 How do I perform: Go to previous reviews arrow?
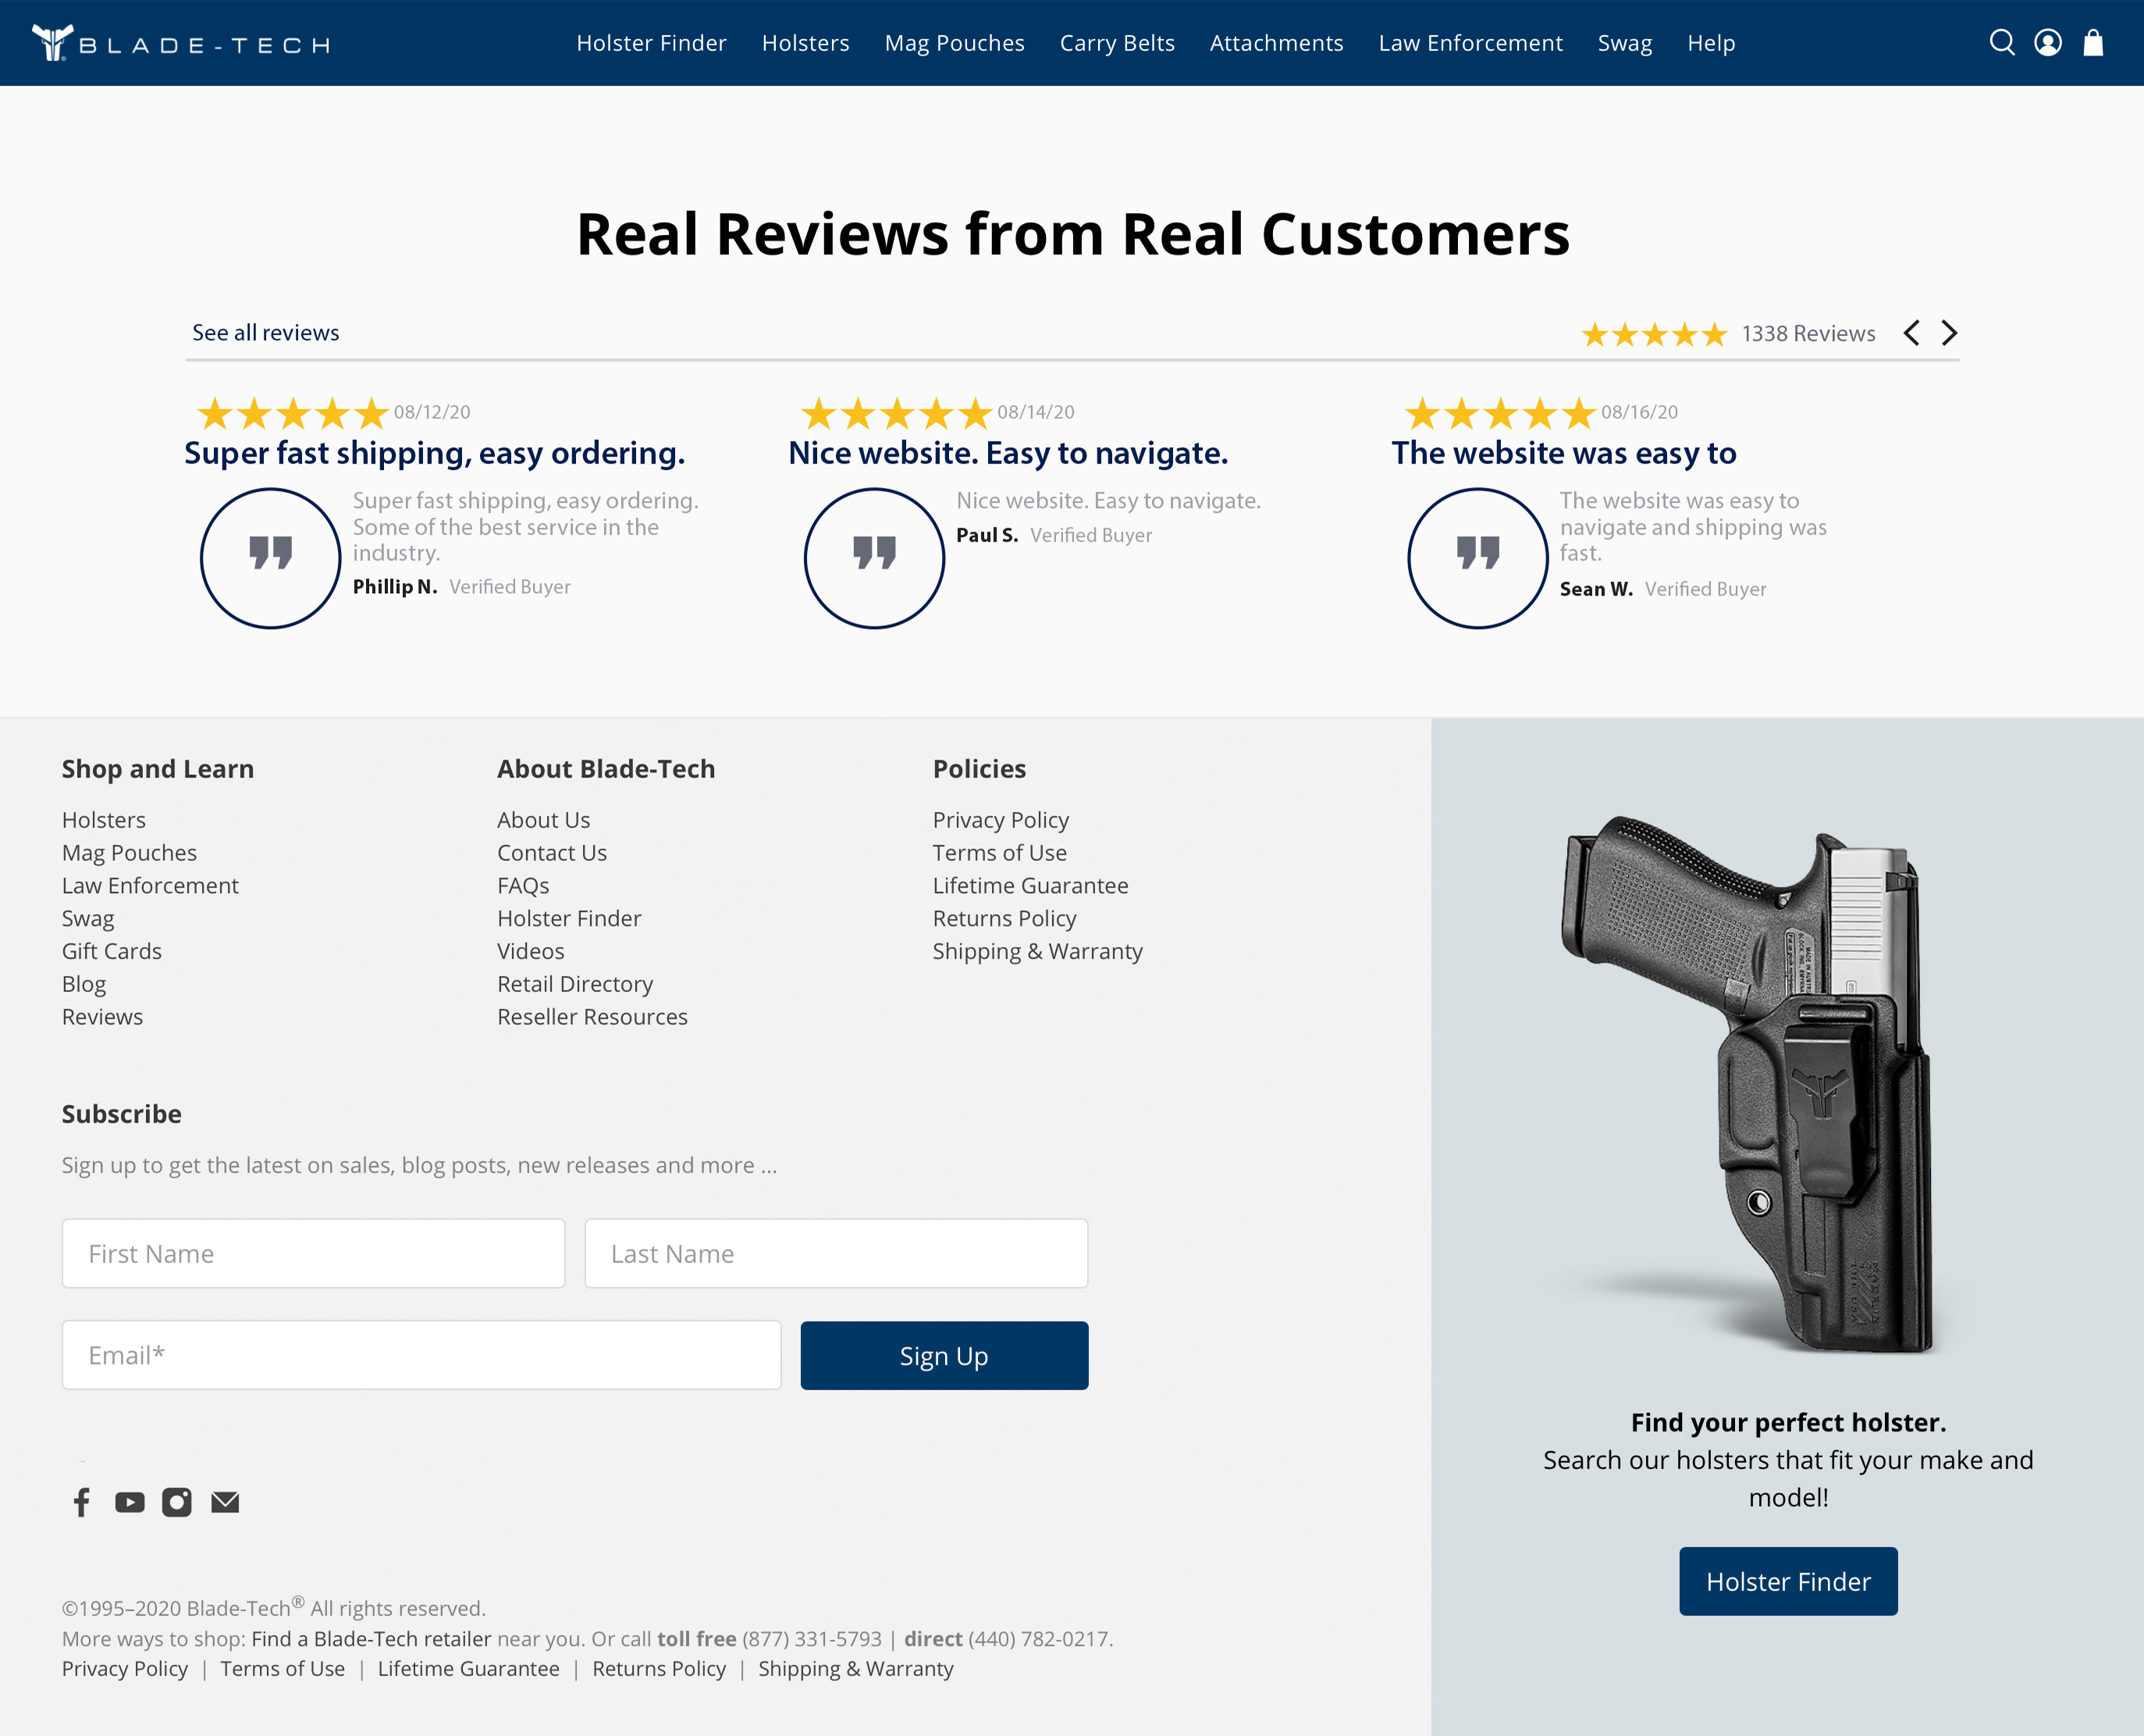(1911, 333)
